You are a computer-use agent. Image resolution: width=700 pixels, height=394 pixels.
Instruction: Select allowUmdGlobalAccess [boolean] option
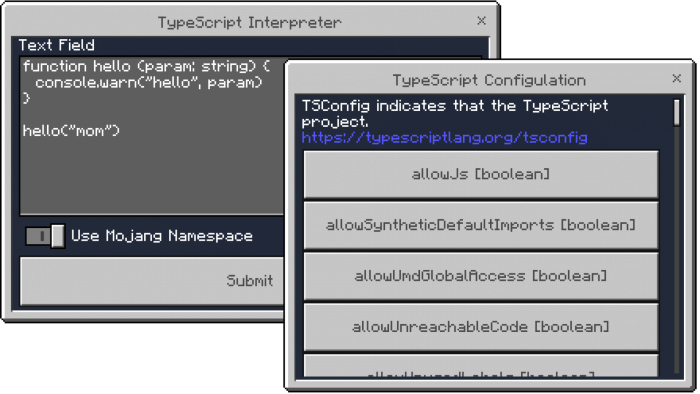coord(481,276)
